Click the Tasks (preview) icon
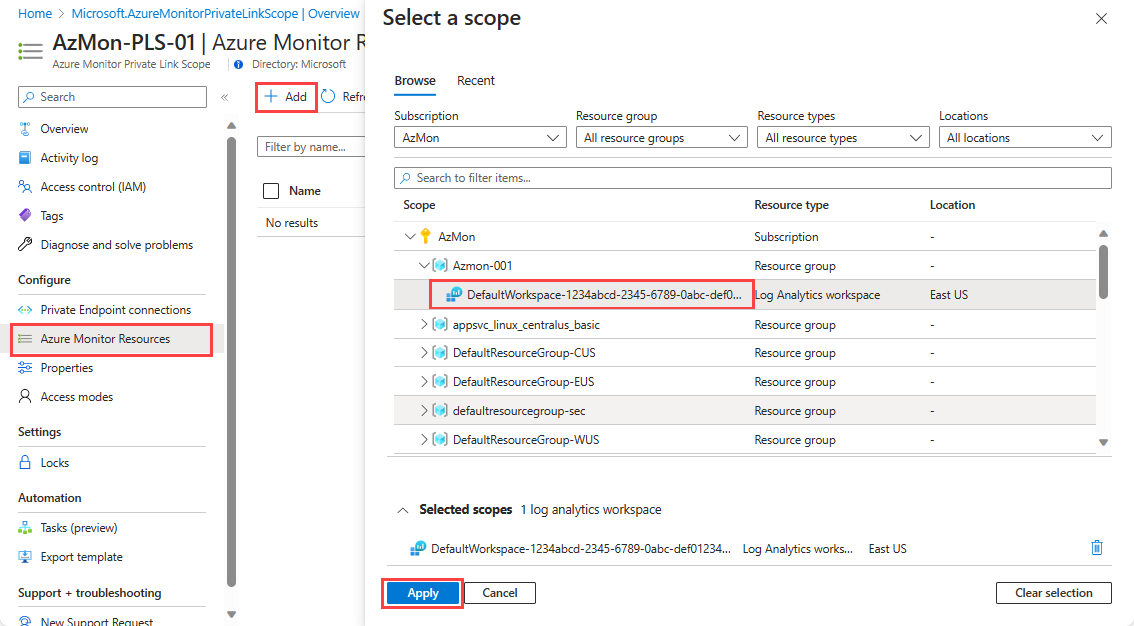Screen dimensions: 1134x626 tap(25, 528)
